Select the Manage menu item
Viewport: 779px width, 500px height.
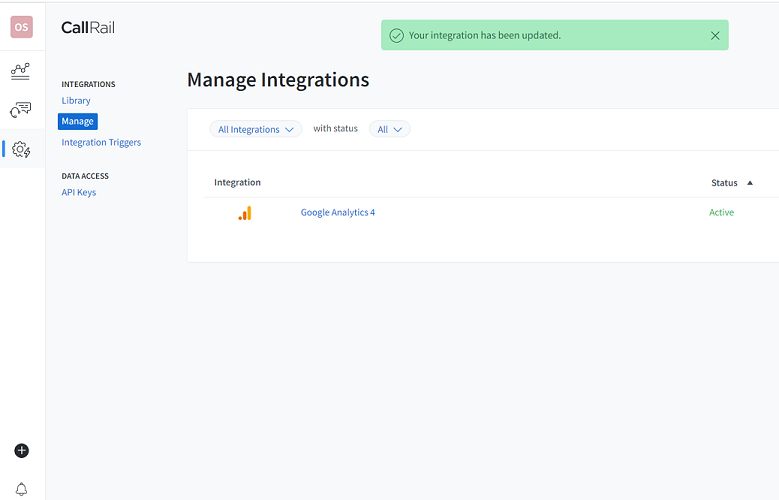78,121
